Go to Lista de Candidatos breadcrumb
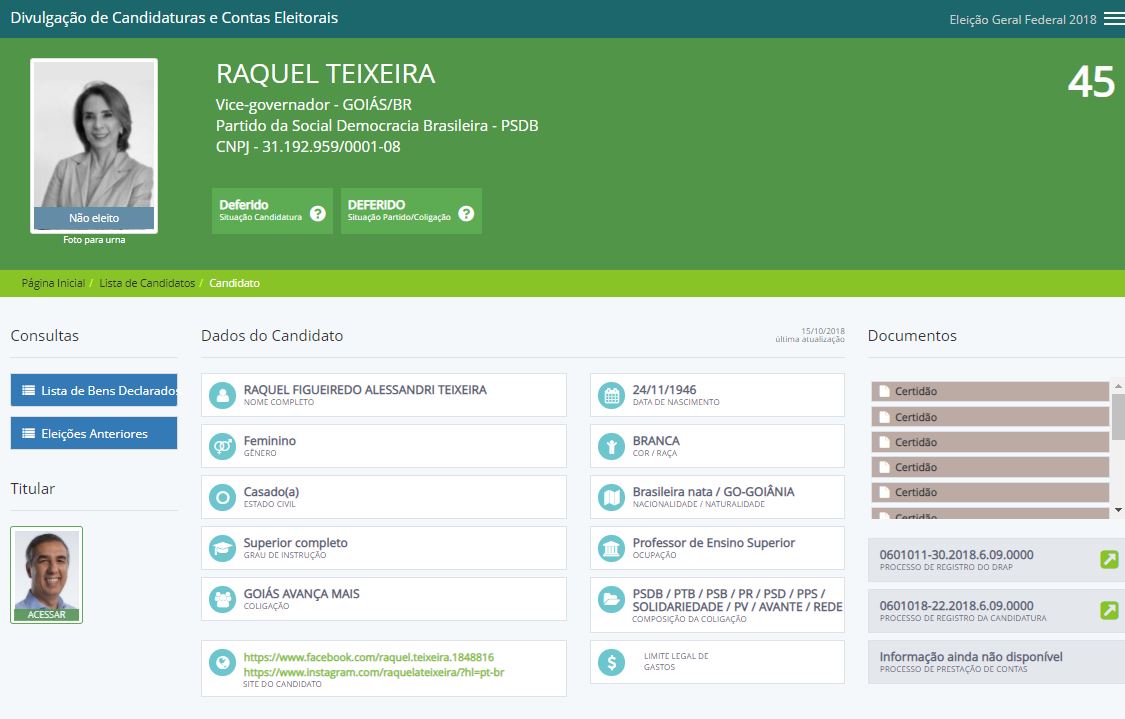The height and width of the screenshot is (719, 1125). tap(147, 283)
